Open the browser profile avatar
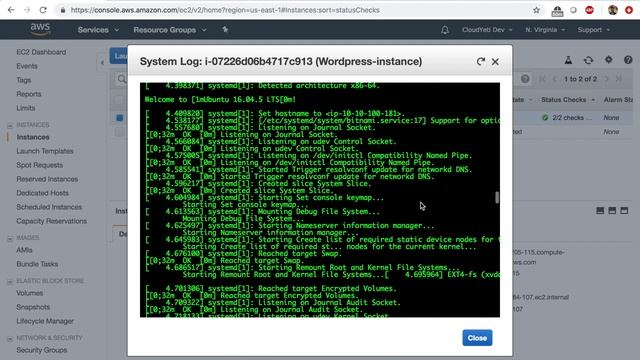The image size is (640, 360). pyautogui.click(x=613, y=10)
